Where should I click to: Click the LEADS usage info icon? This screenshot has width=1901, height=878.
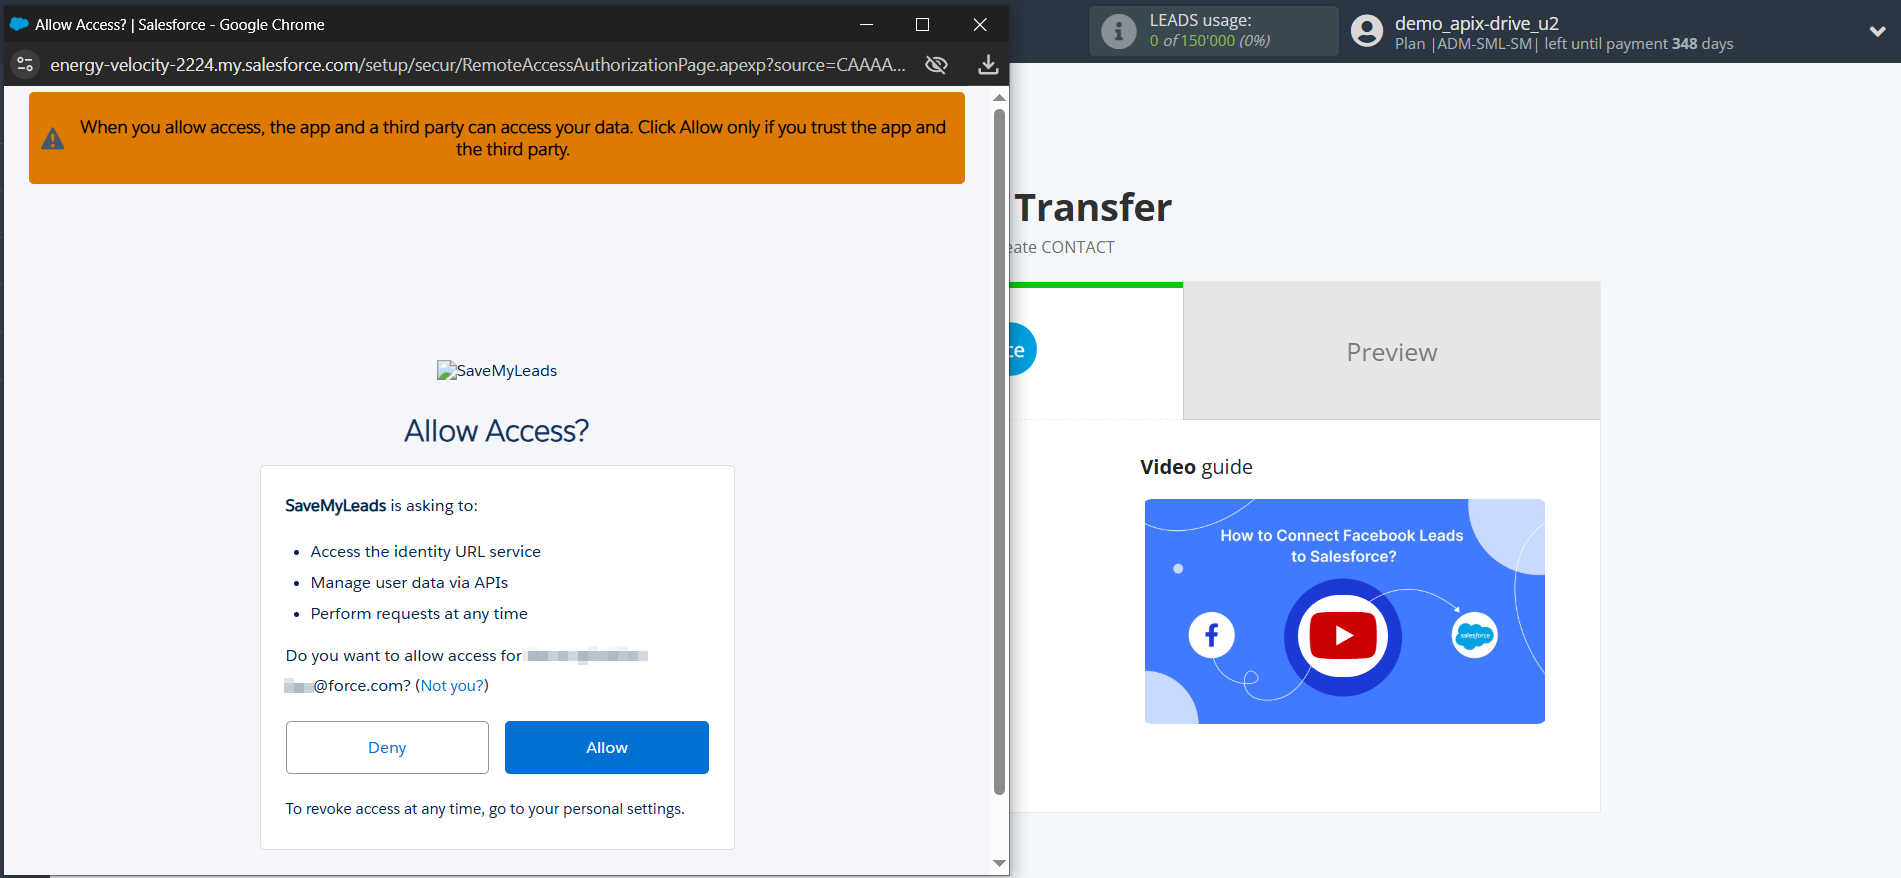1118,31
